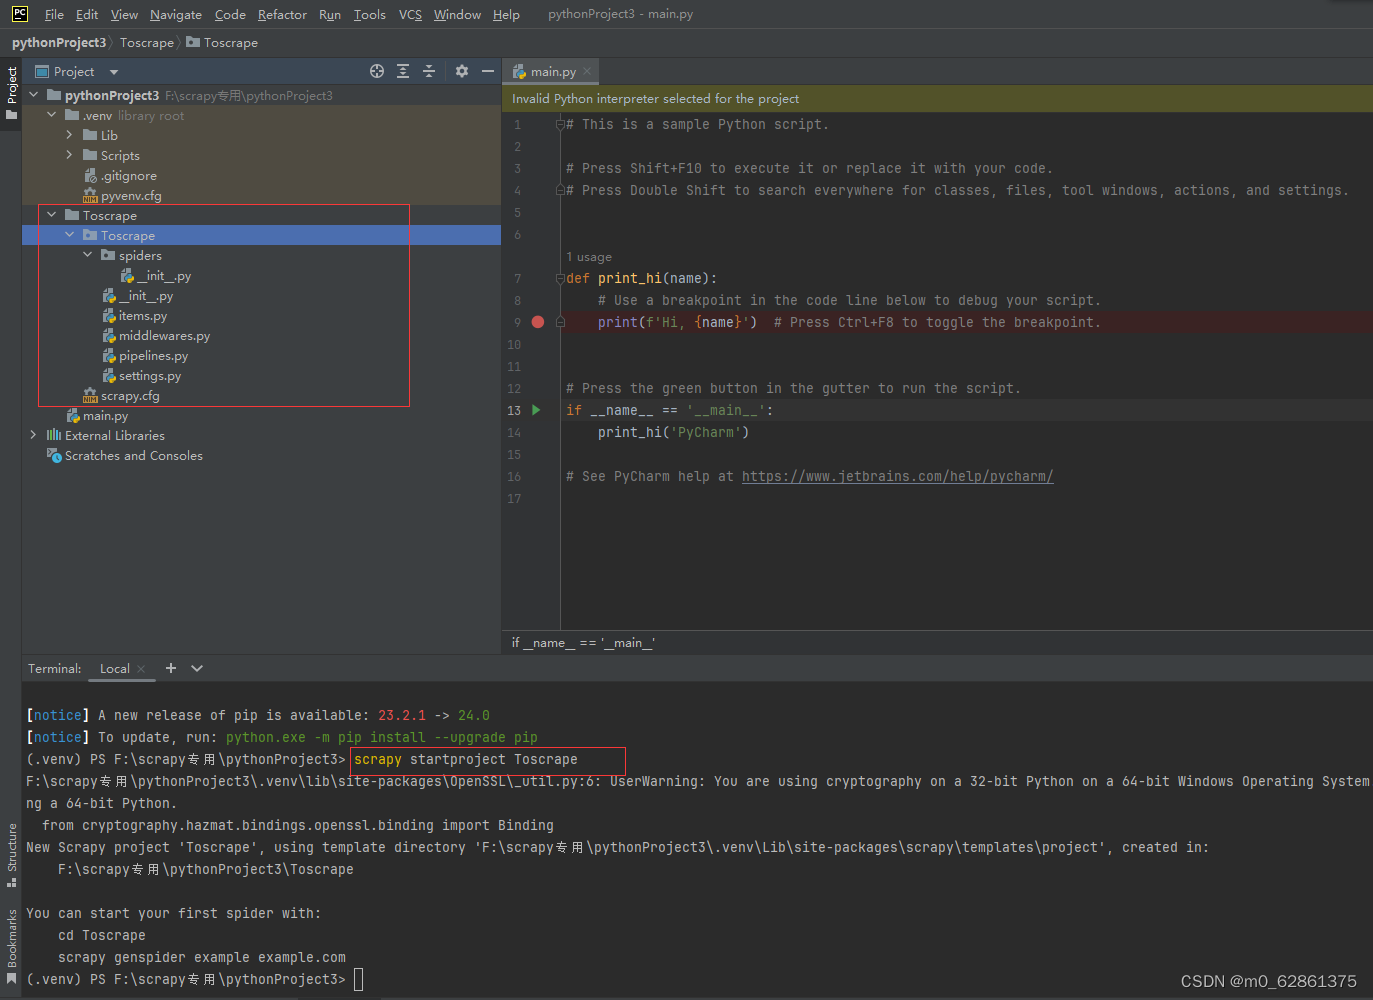Collapse the outer Toscrape folder
This screenshot has height=1000, width=1373.
coord(52,215)
